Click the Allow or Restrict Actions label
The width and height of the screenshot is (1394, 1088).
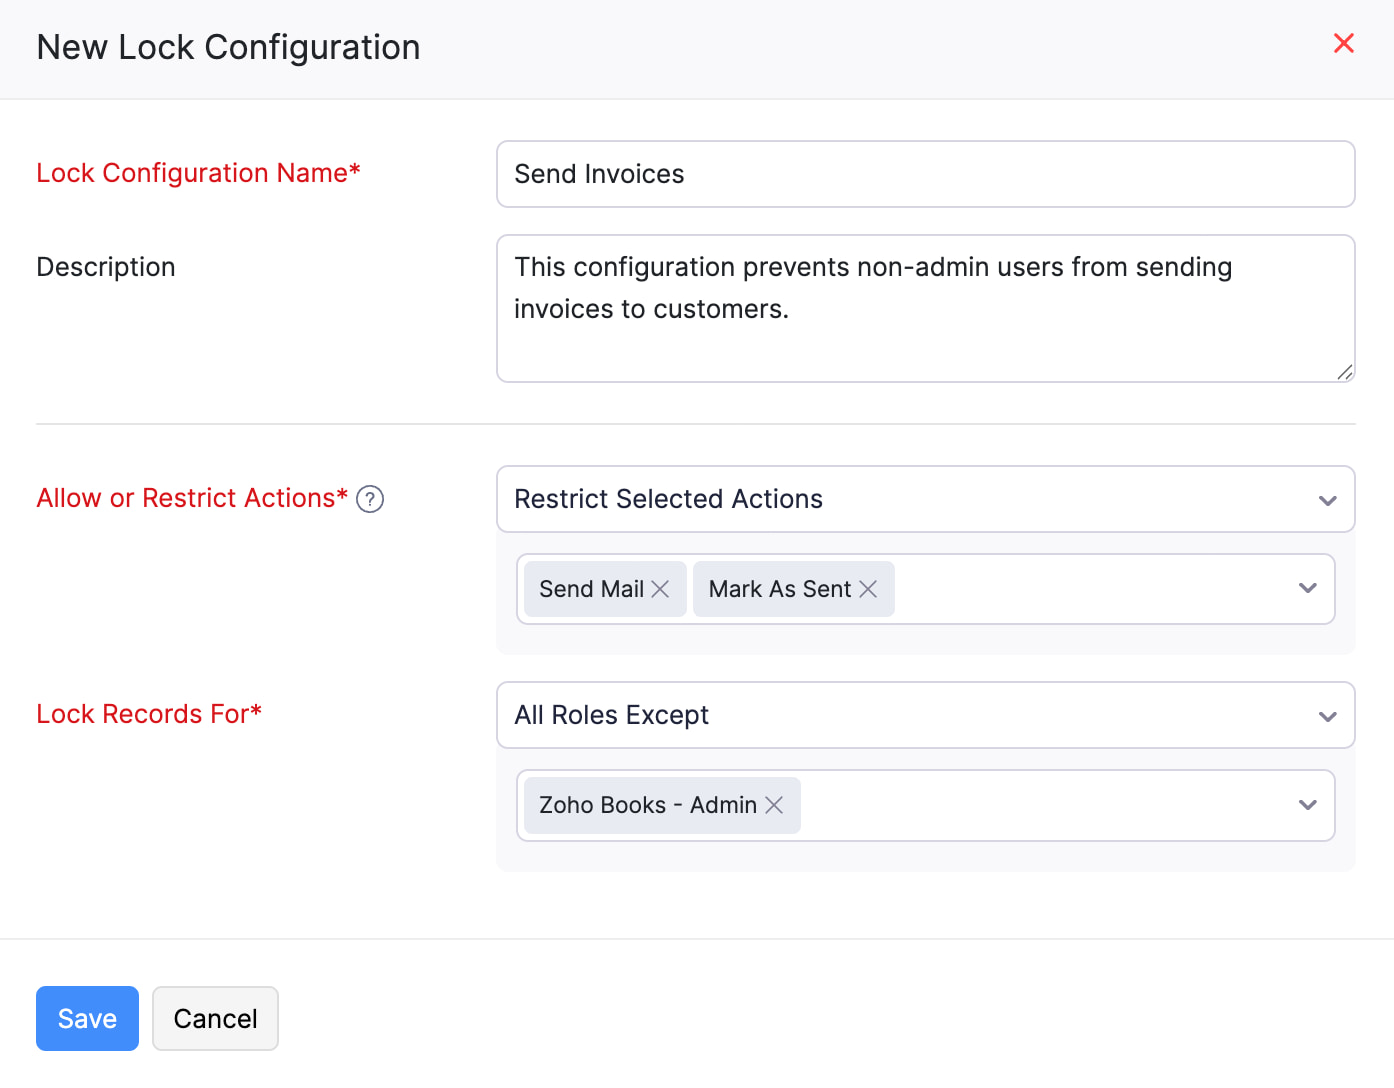coord(191,498)
